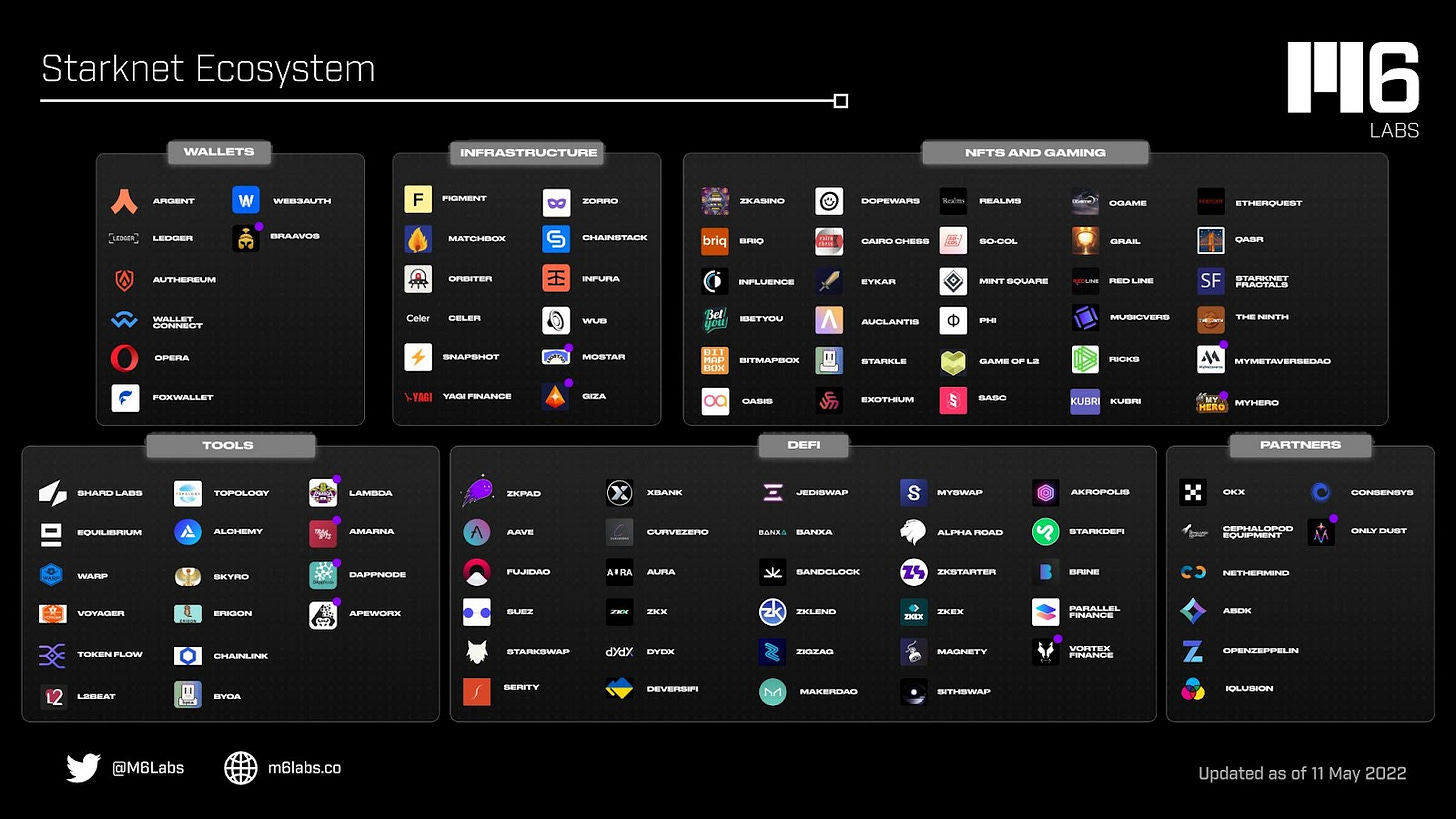Click the Cairo Chess label
Screen dimensions: 1456x819
895,241
